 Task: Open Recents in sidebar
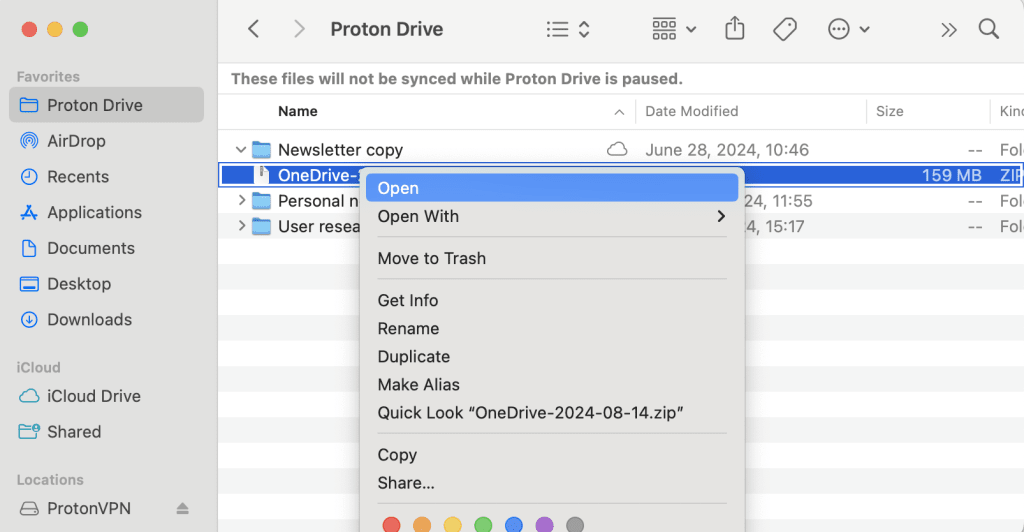pos(78,177)
